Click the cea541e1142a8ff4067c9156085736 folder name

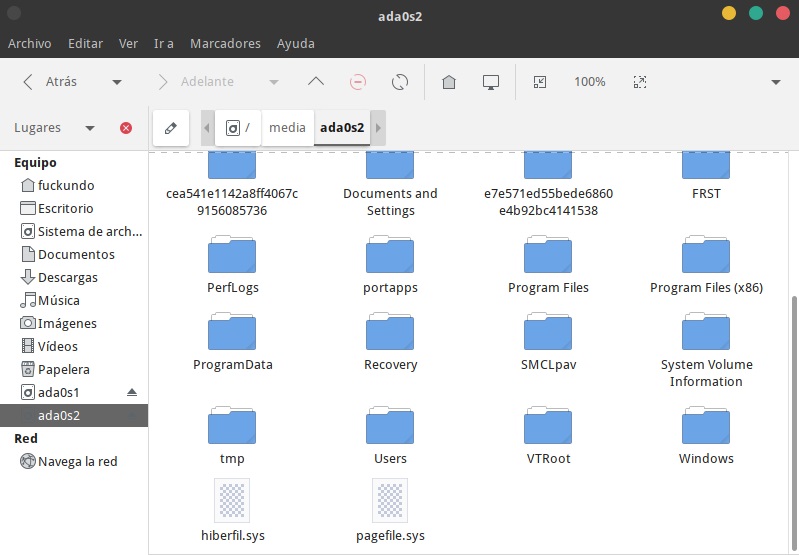[x=232, y=202]
